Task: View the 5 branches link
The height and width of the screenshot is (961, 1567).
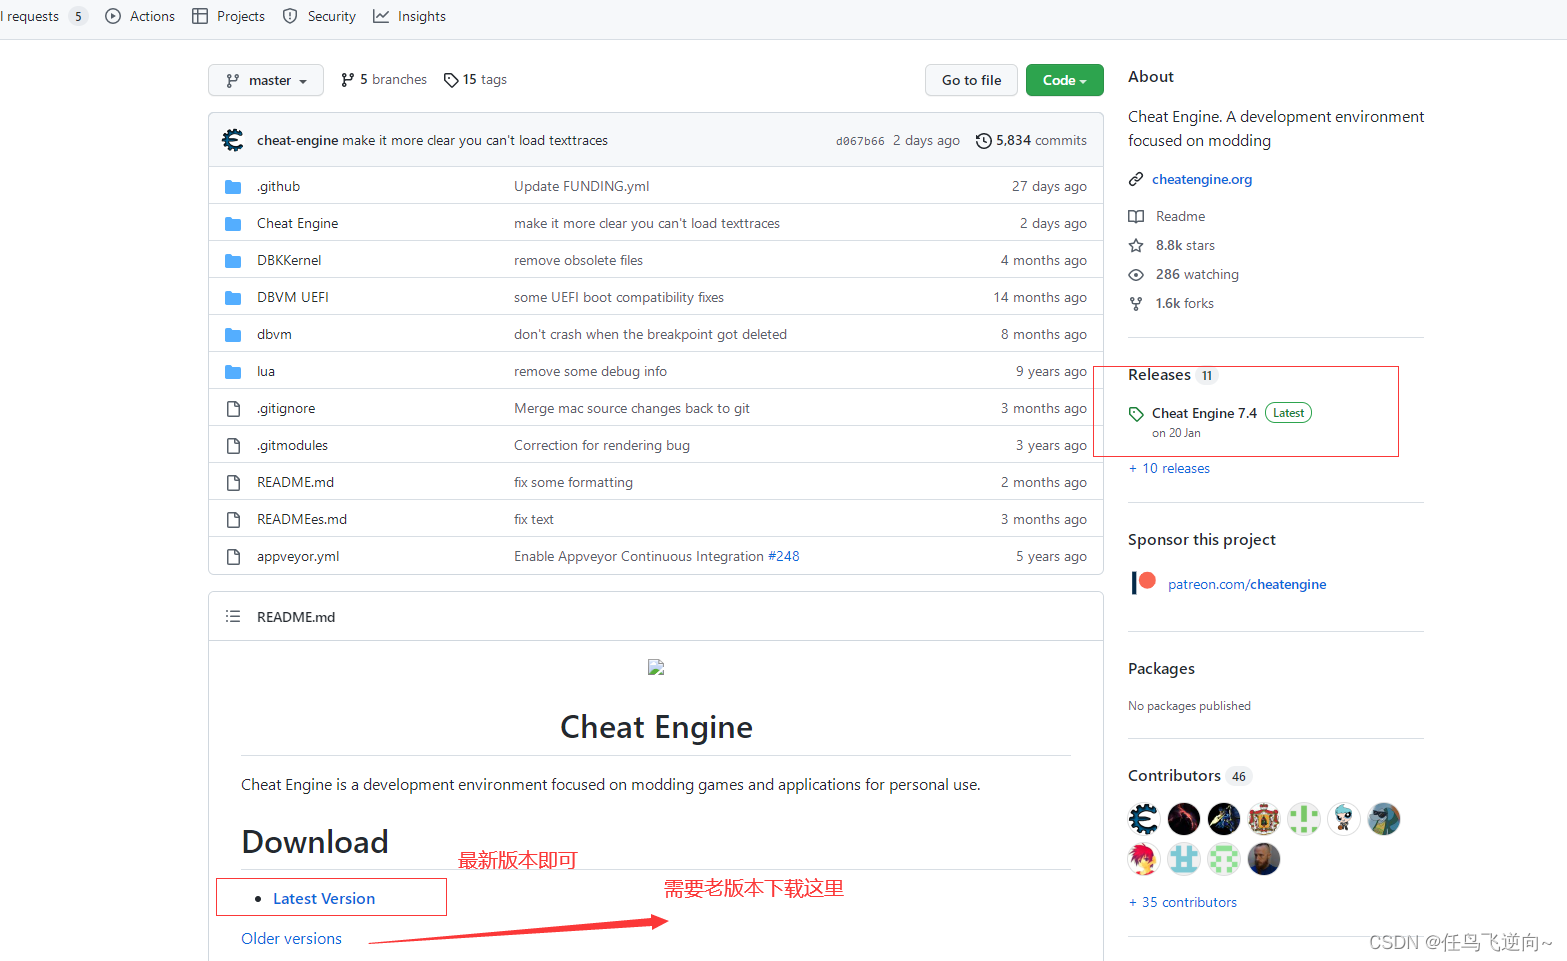Action: [x=384, y=80]
